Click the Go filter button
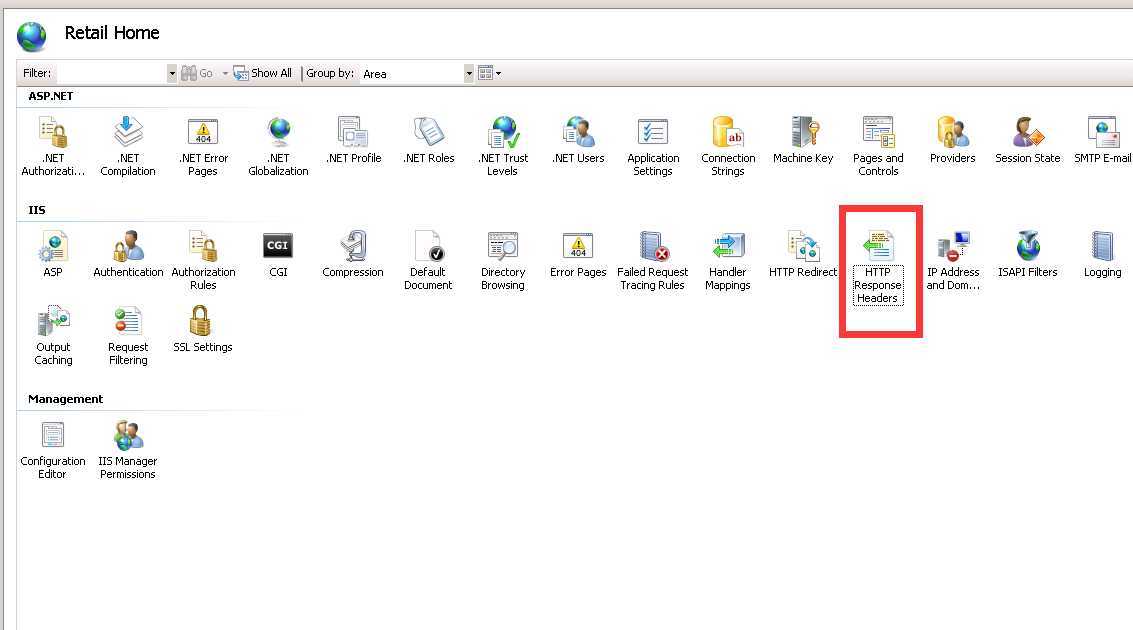 coord(197,73)
